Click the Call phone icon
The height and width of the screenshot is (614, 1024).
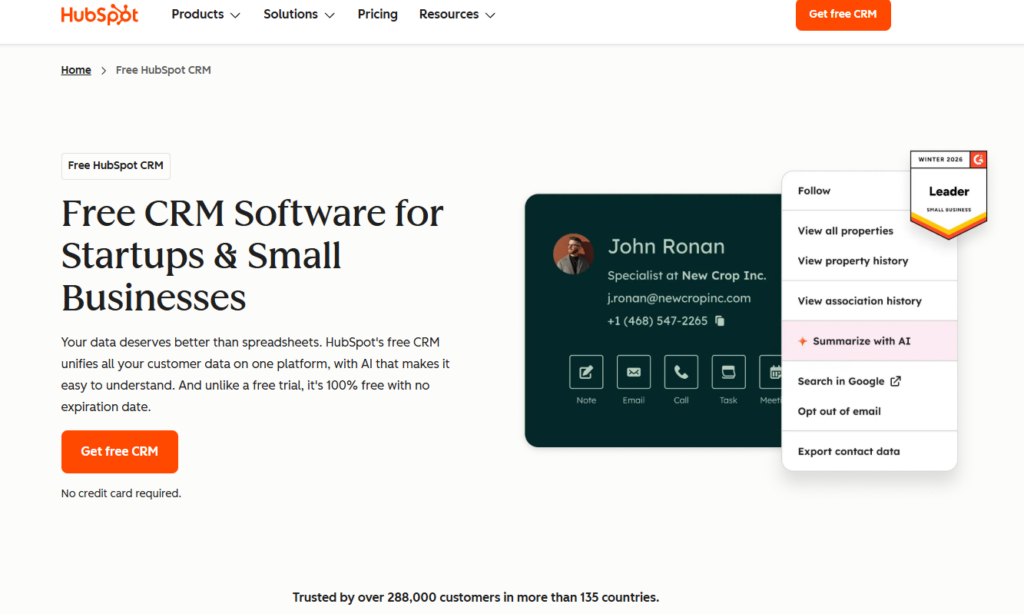pos(681,372)
